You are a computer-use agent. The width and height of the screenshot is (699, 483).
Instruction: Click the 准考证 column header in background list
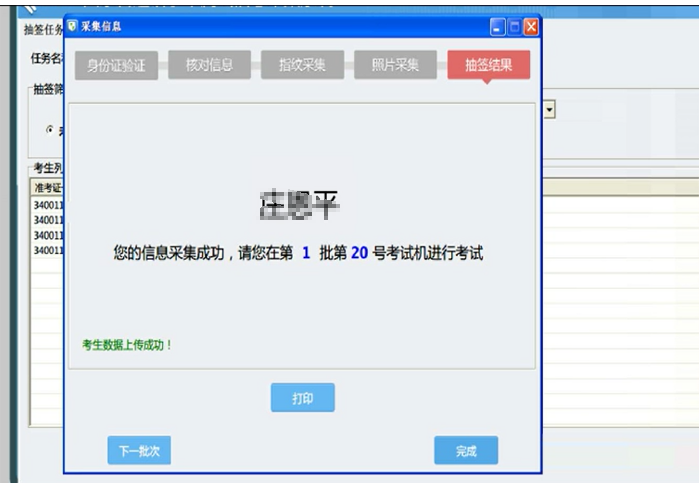pos(47,188)
